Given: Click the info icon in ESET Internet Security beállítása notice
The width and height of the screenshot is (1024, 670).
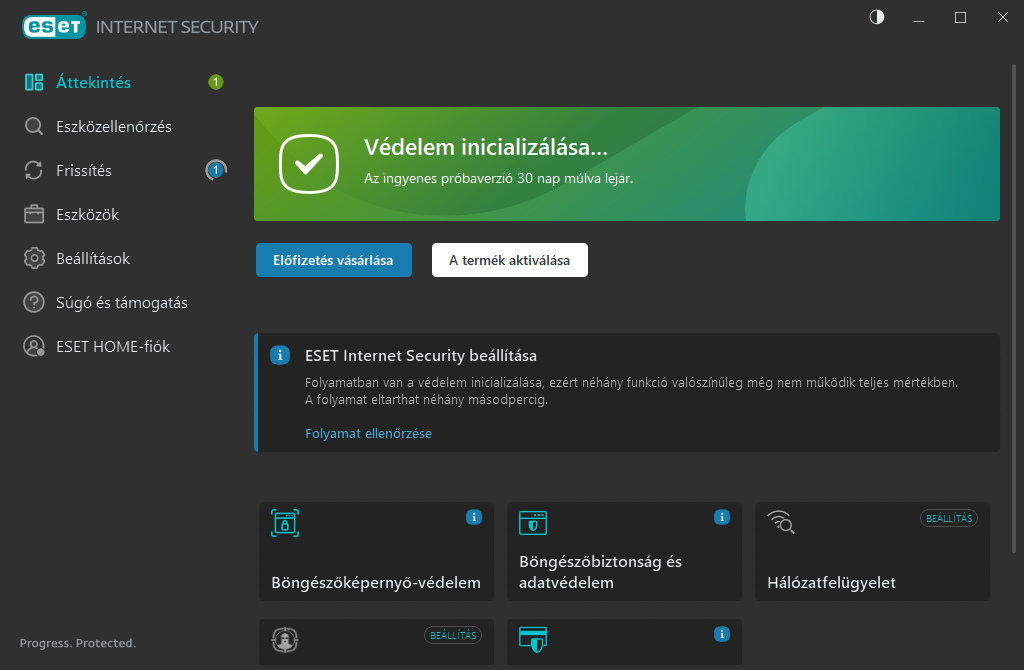Looking at the screenshot, I should [x=280, y=355].
